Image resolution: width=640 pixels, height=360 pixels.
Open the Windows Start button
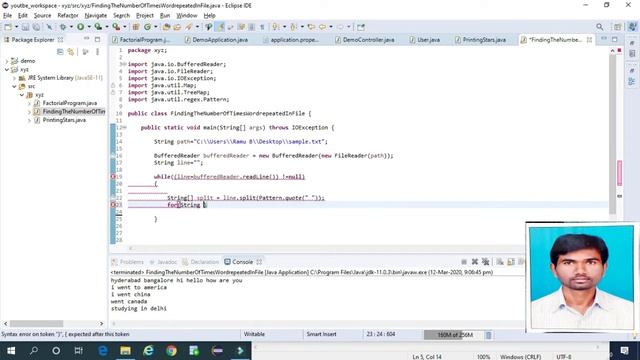click(11, 351)
